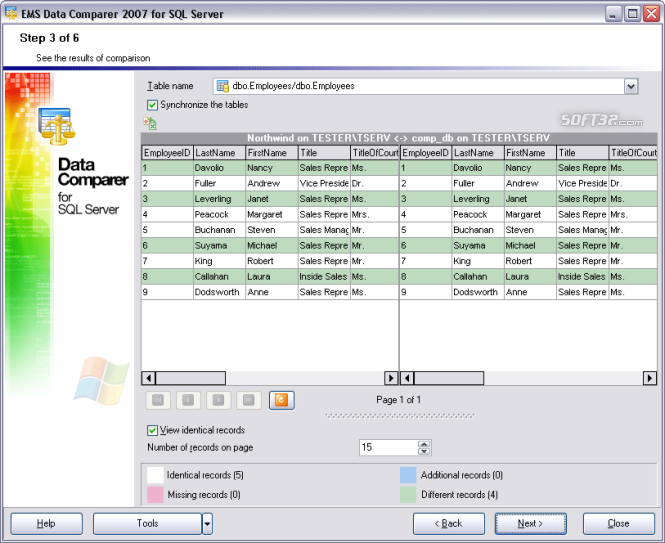665x543 pixels.
Task: Toggle View identical records checkbox
Action: click(152, 431)
